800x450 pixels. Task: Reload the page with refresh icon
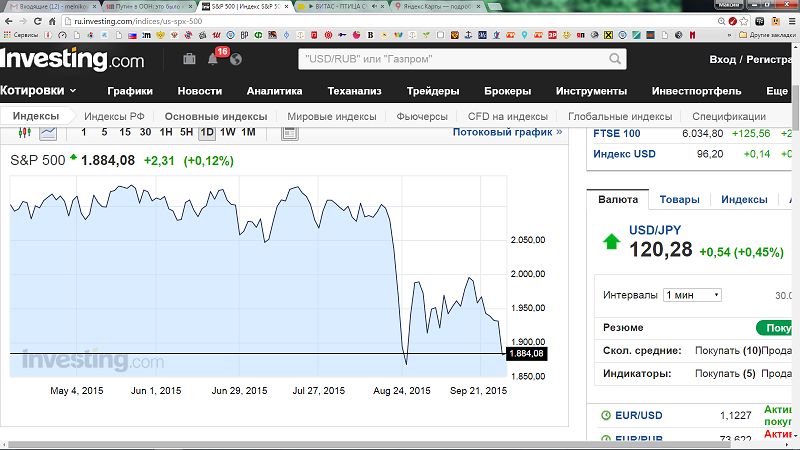37,21
